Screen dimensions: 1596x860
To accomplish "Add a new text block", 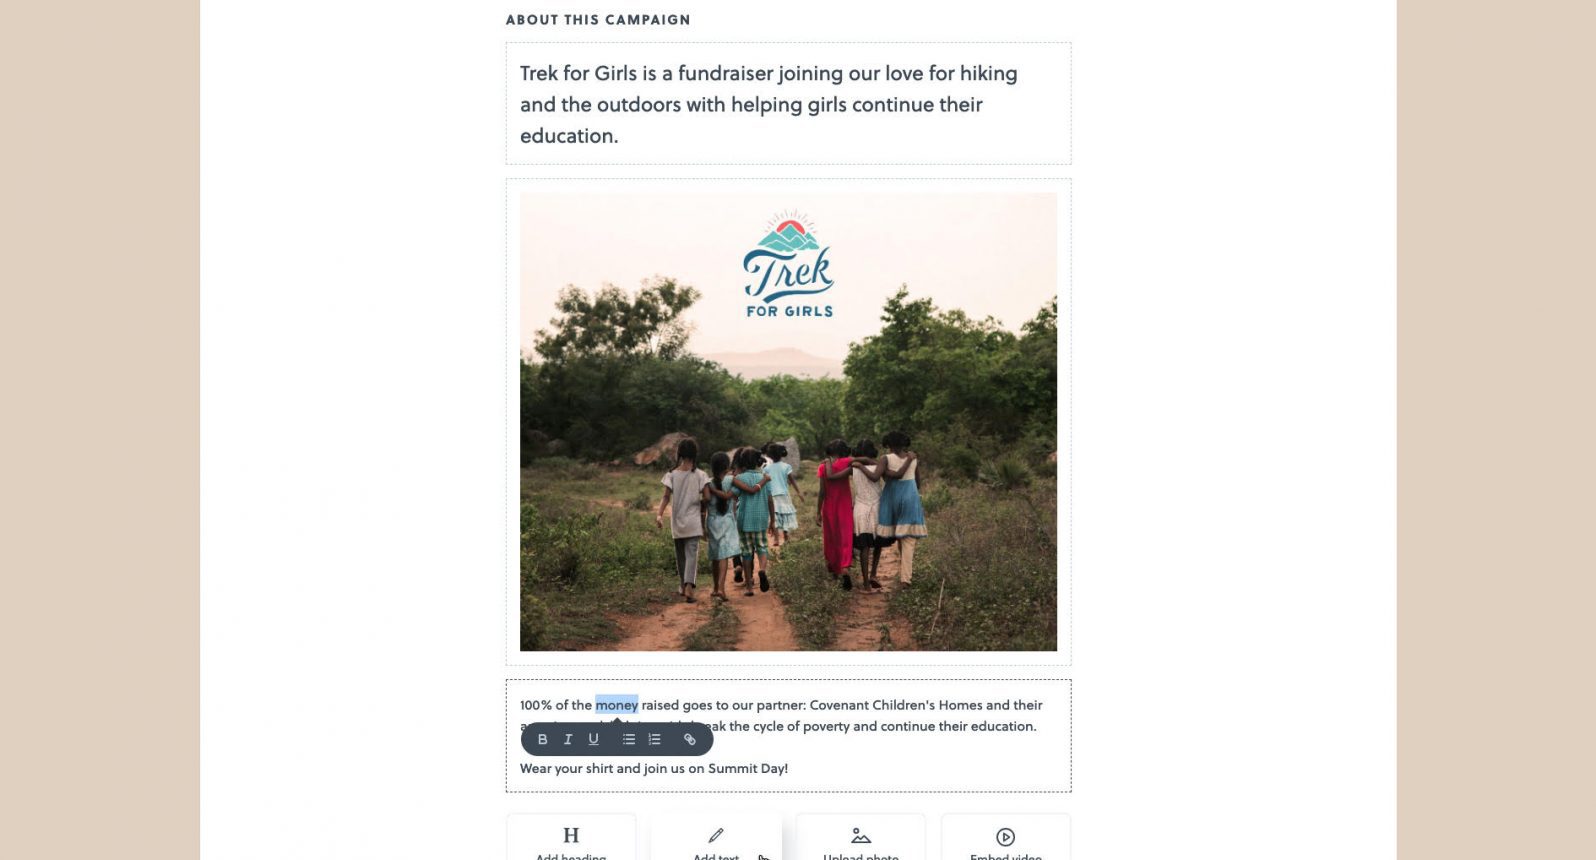I will (716, 840).
